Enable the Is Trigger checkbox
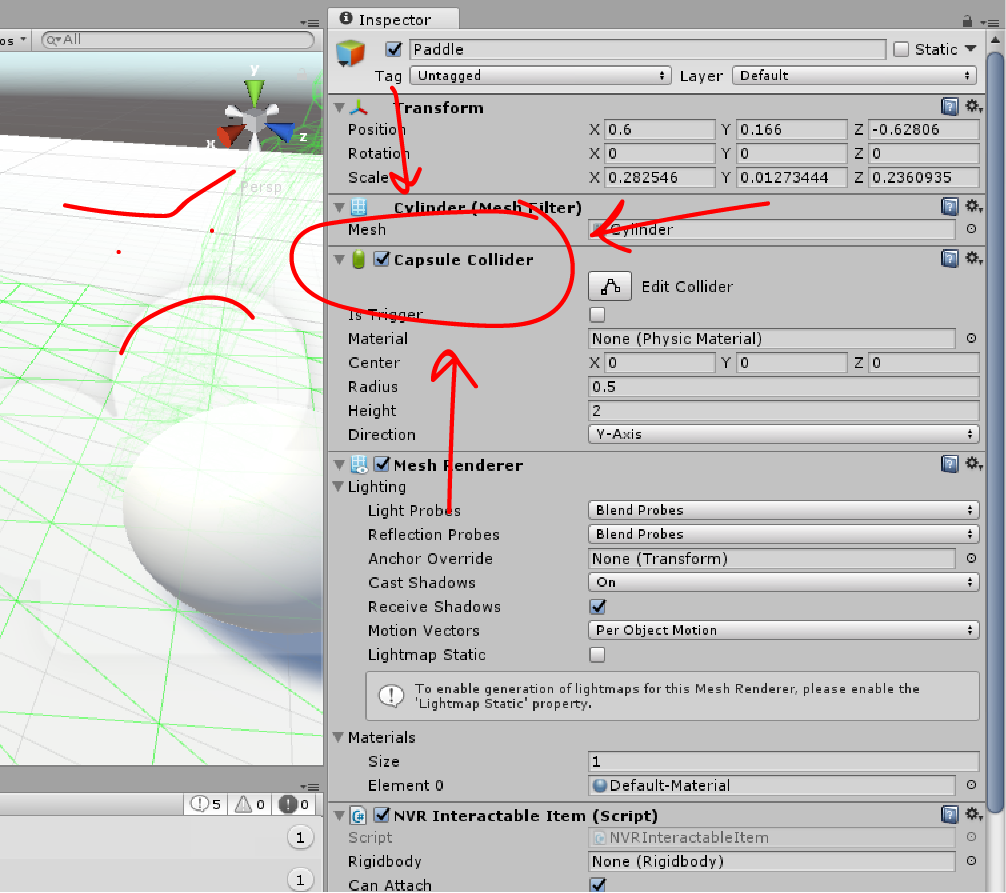 point(596,314)
